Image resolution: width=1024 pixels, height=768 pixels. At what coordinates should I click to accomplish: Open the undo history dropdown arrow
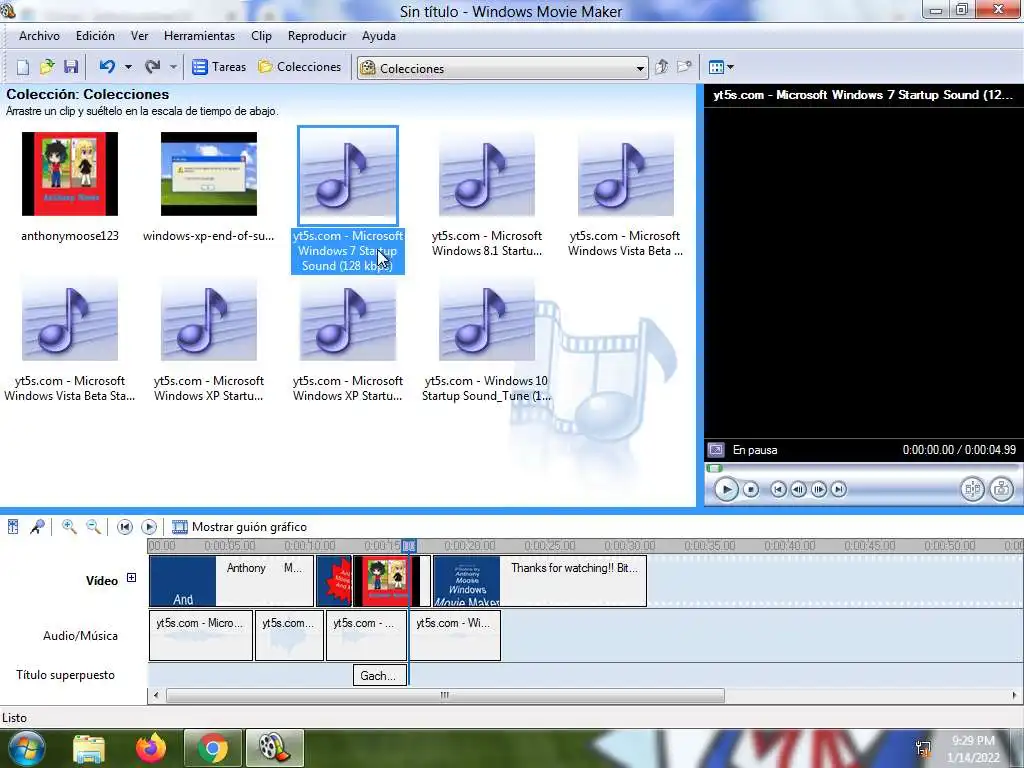click(x=128, y=67)
